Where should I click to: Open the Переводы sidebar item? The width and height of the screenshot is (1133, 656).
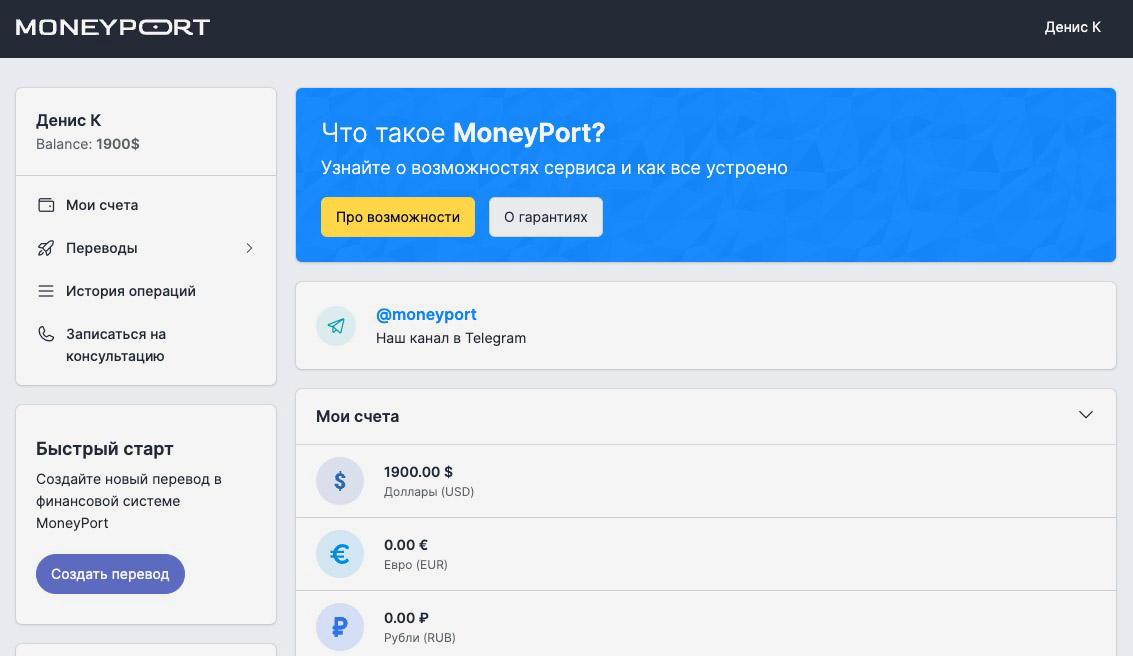146,248
